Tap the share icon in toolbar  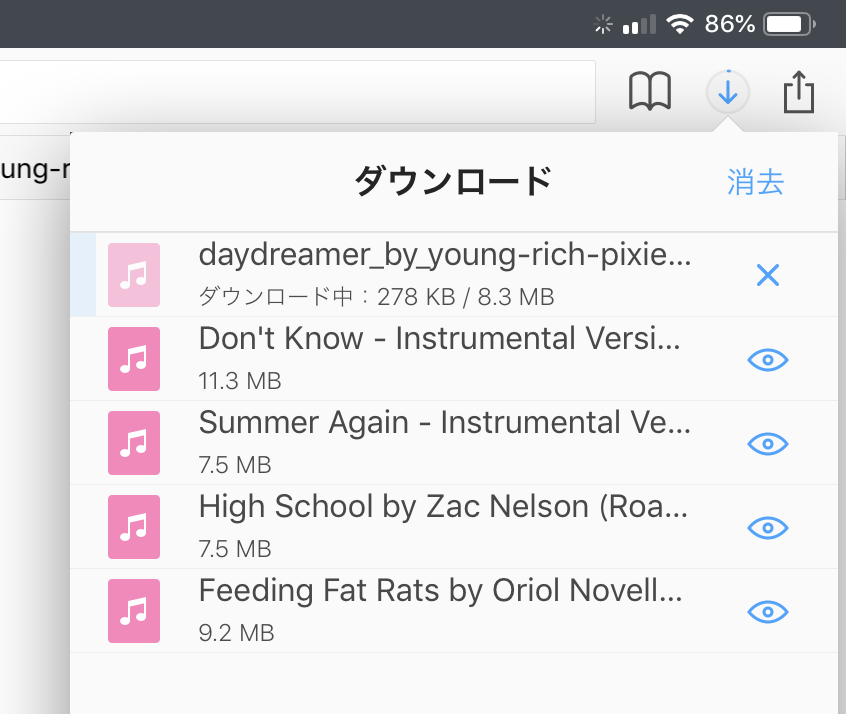799,93
